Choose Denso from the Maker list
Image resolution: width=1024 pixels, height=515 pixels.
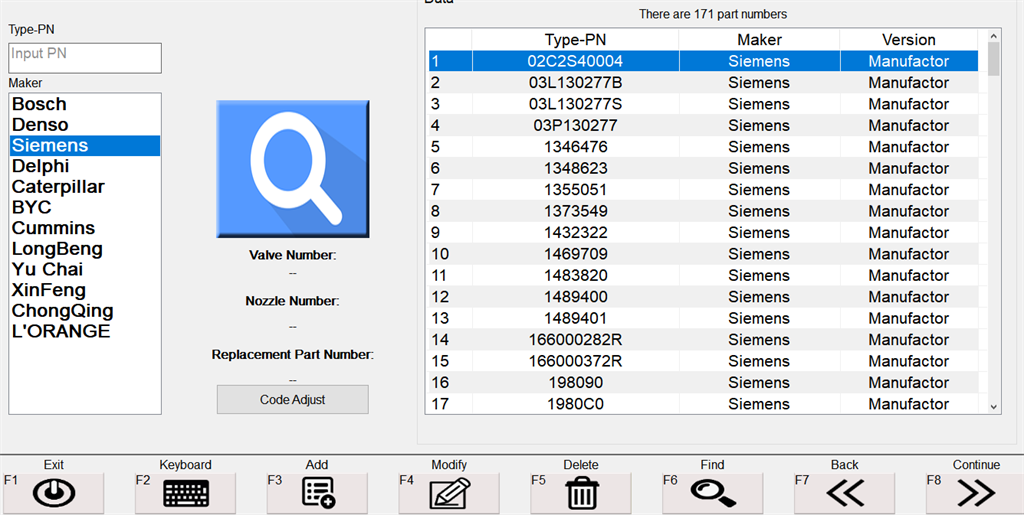coord(41,125)
